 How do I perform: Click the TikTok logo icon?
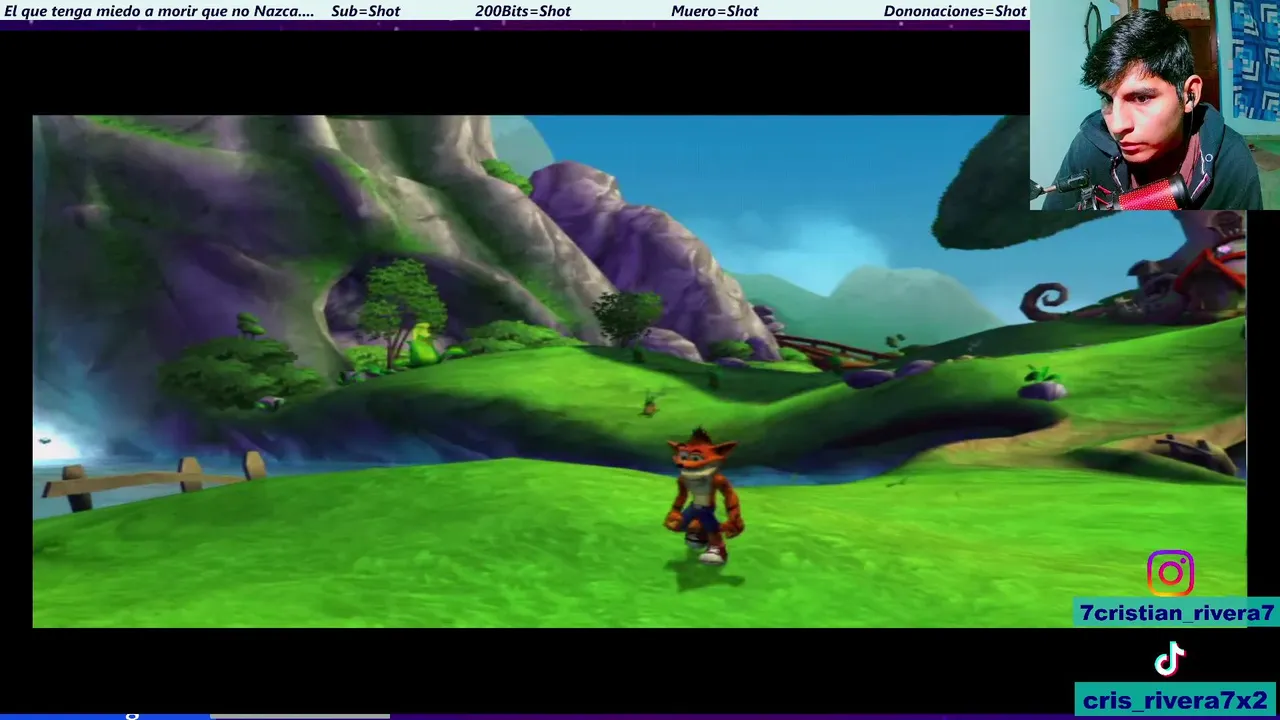tap(1169, 660)
